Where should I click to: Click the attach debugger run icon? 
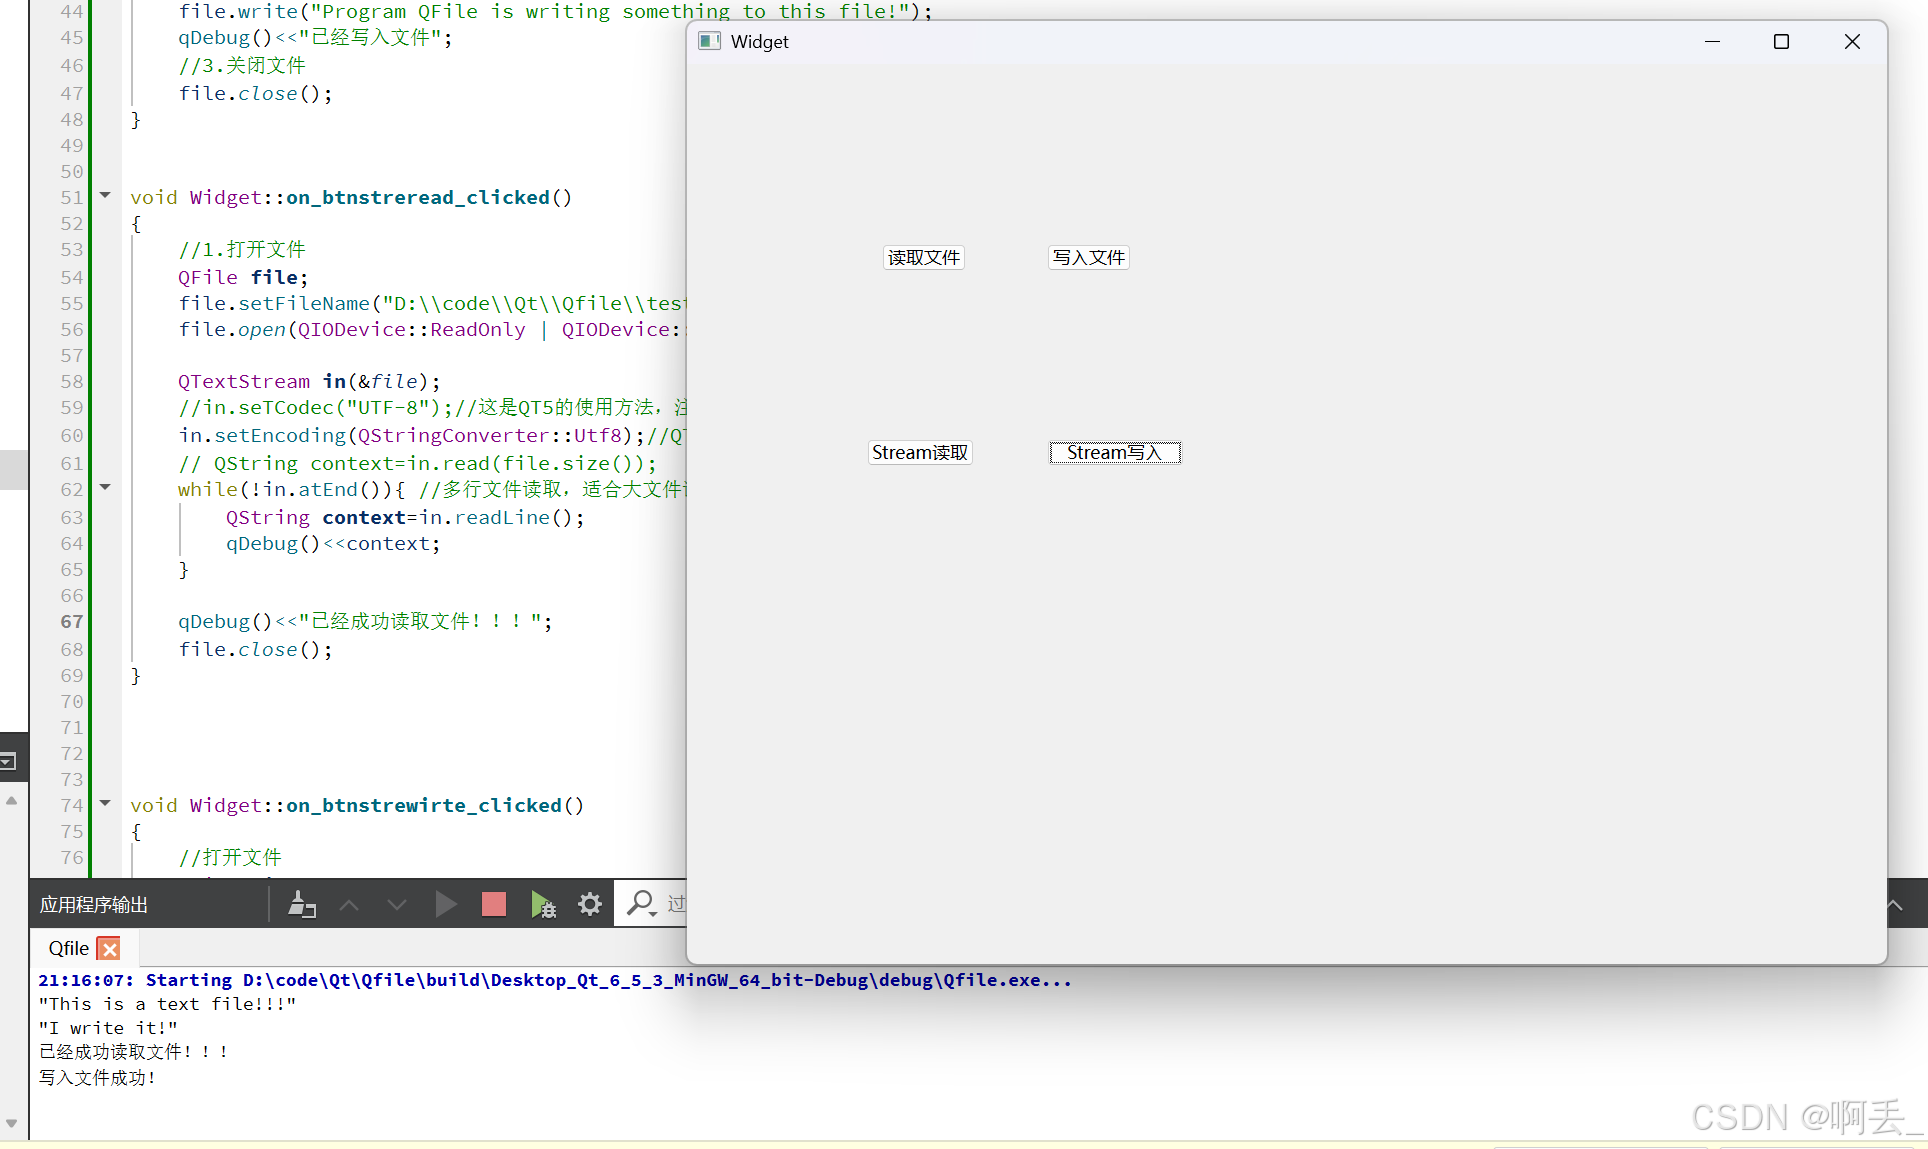click(x=543, y=905)
